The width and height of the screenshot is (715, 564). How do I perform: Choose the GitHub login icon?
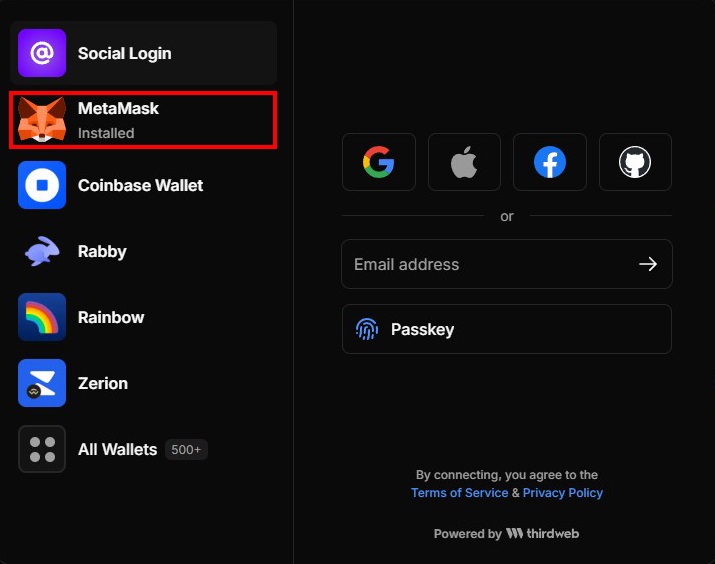[x=635, y=162]
